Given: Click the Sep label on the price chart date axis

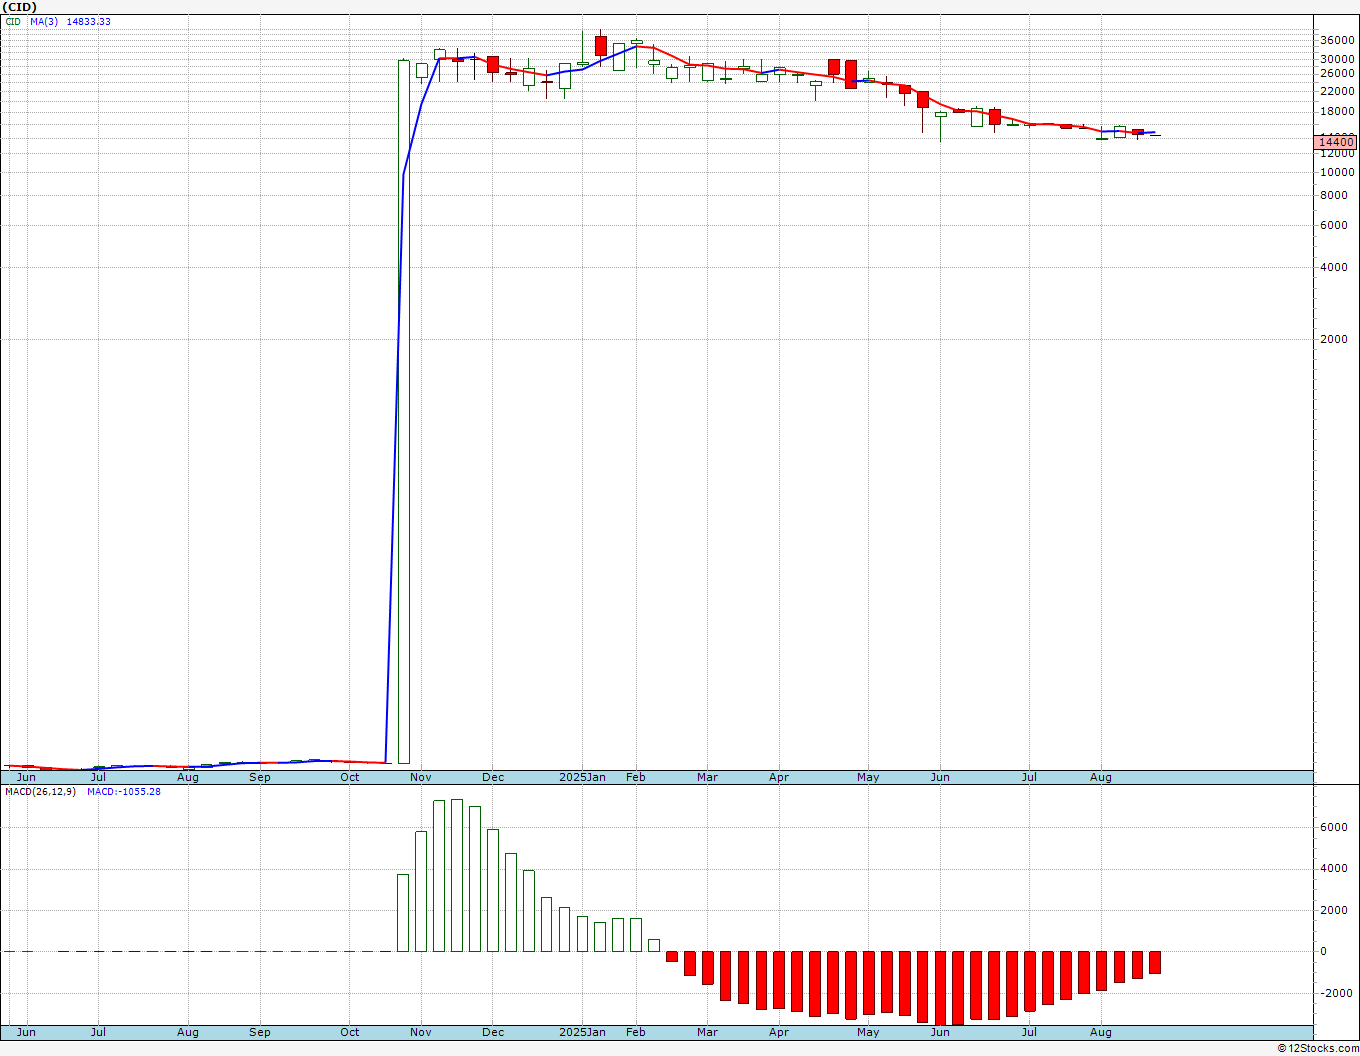Looking at the screenshot, I should point(259,777).
